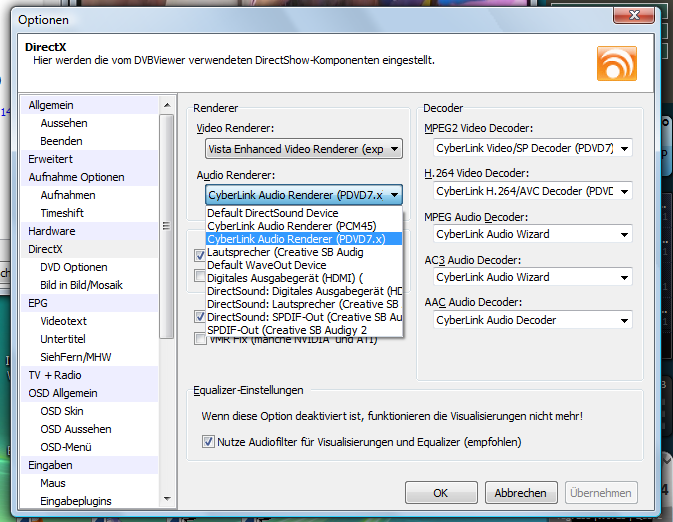The height and width of the screenshot is (522, 673).
Task: Open DVD Optionen page
Action: pyautogui.click(x=90, y=267)
